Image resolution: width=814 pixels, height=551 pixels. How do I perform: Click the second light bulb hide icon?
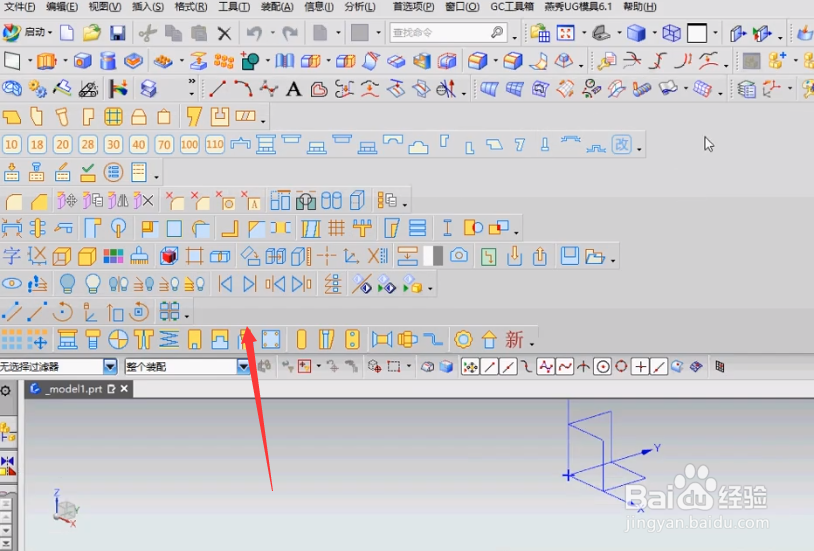93,284
